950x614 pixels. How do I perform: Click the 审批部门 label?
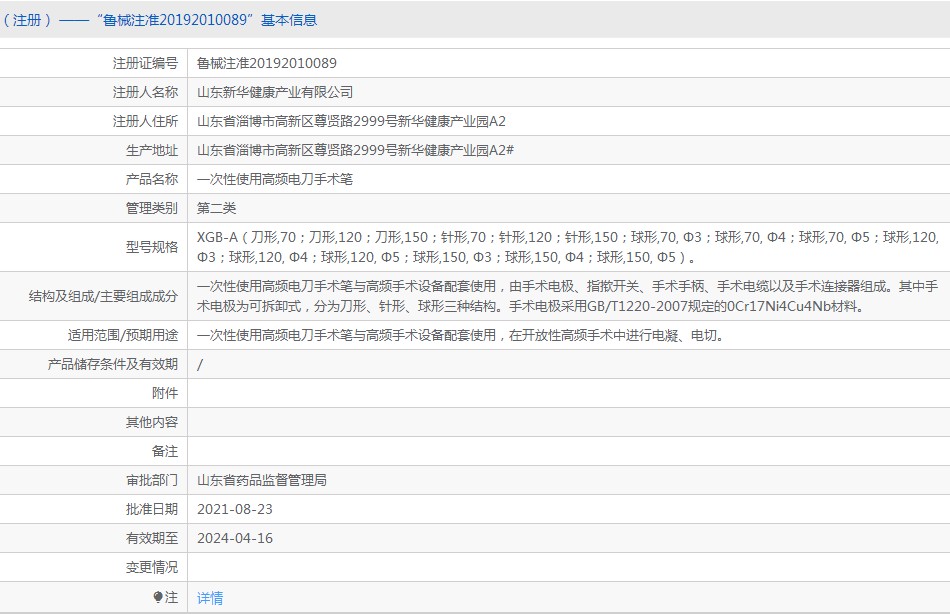[152, 480]
